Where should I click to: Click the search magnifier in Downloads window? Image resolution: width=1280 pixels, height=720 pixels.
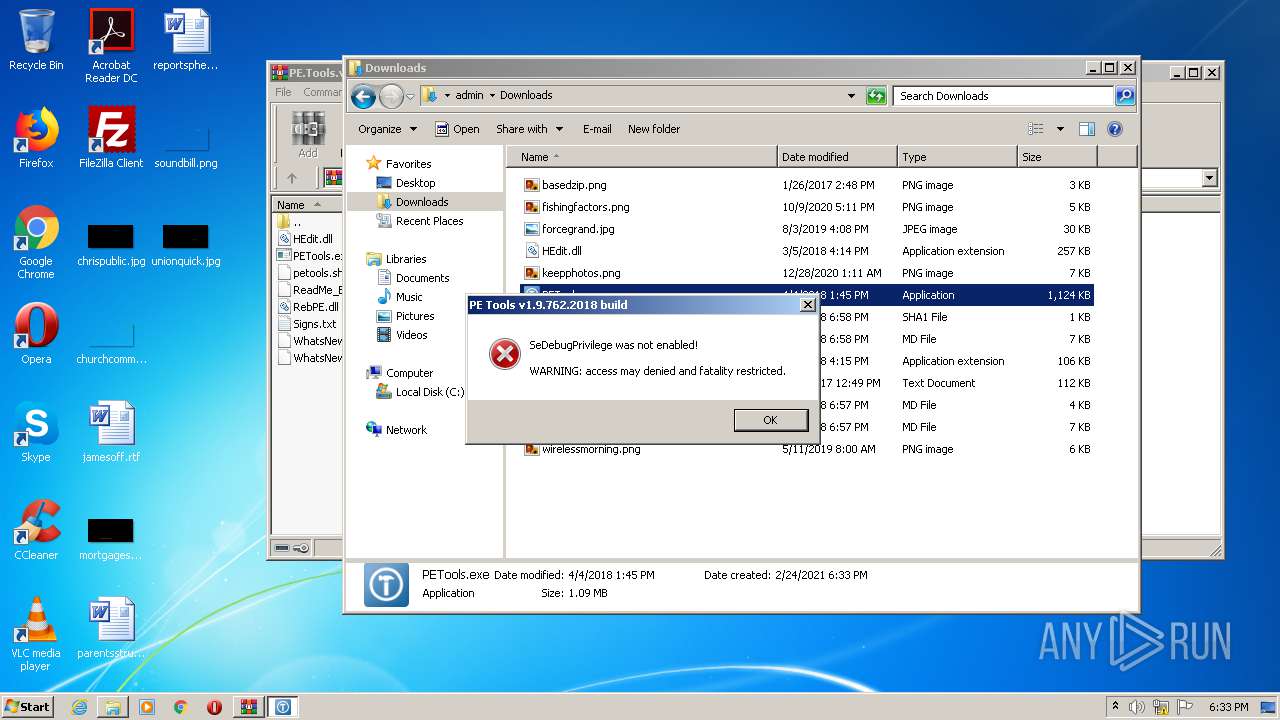pyautogui.click(x=1125, y=96)
